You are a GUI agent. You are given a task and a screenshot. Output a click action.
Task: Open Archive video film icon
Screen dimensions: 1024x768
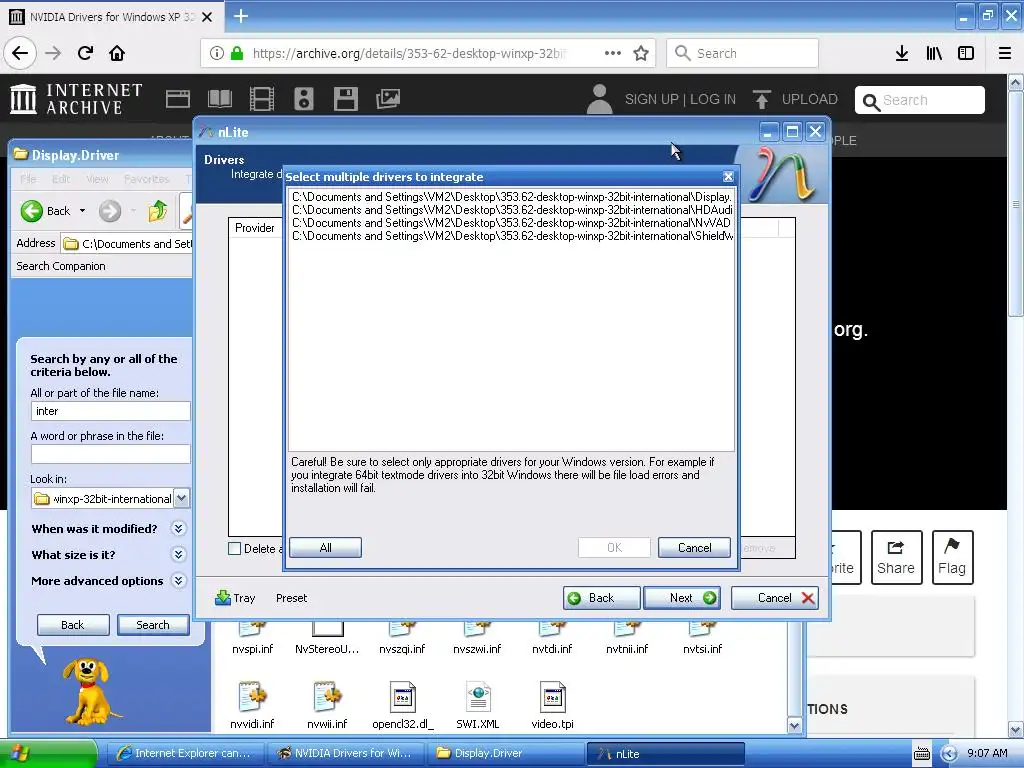262,99
